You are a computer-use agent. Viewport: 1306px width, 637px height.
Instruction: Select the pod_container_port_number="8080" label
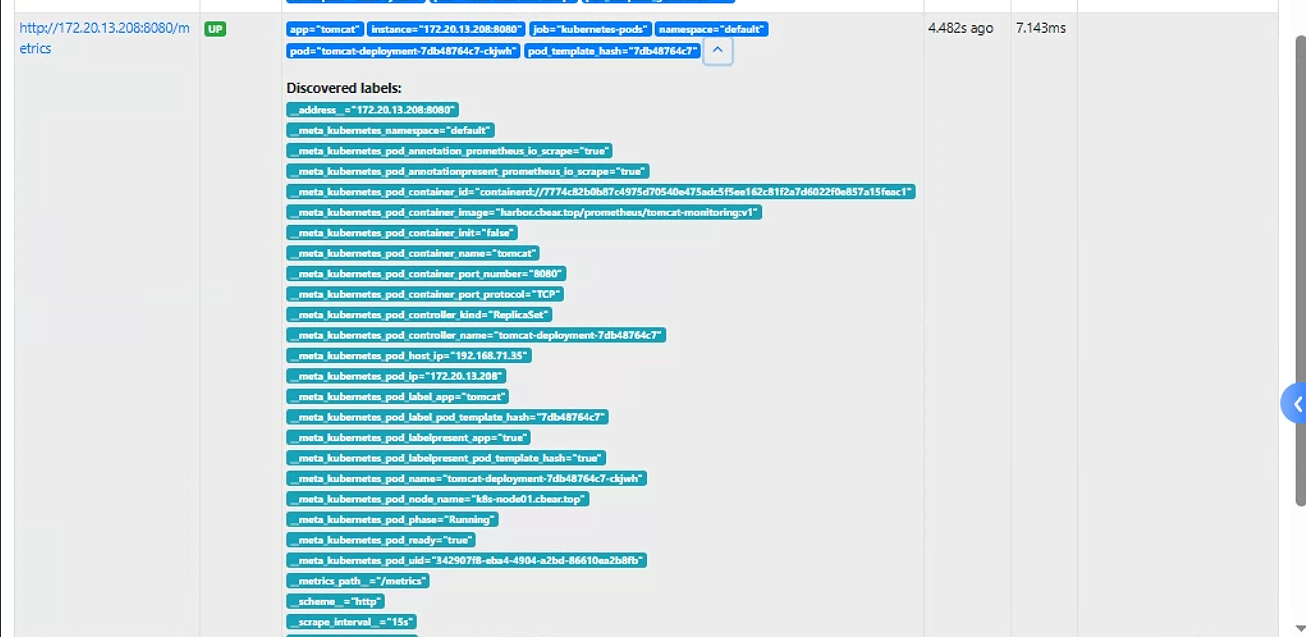(427, 274)
